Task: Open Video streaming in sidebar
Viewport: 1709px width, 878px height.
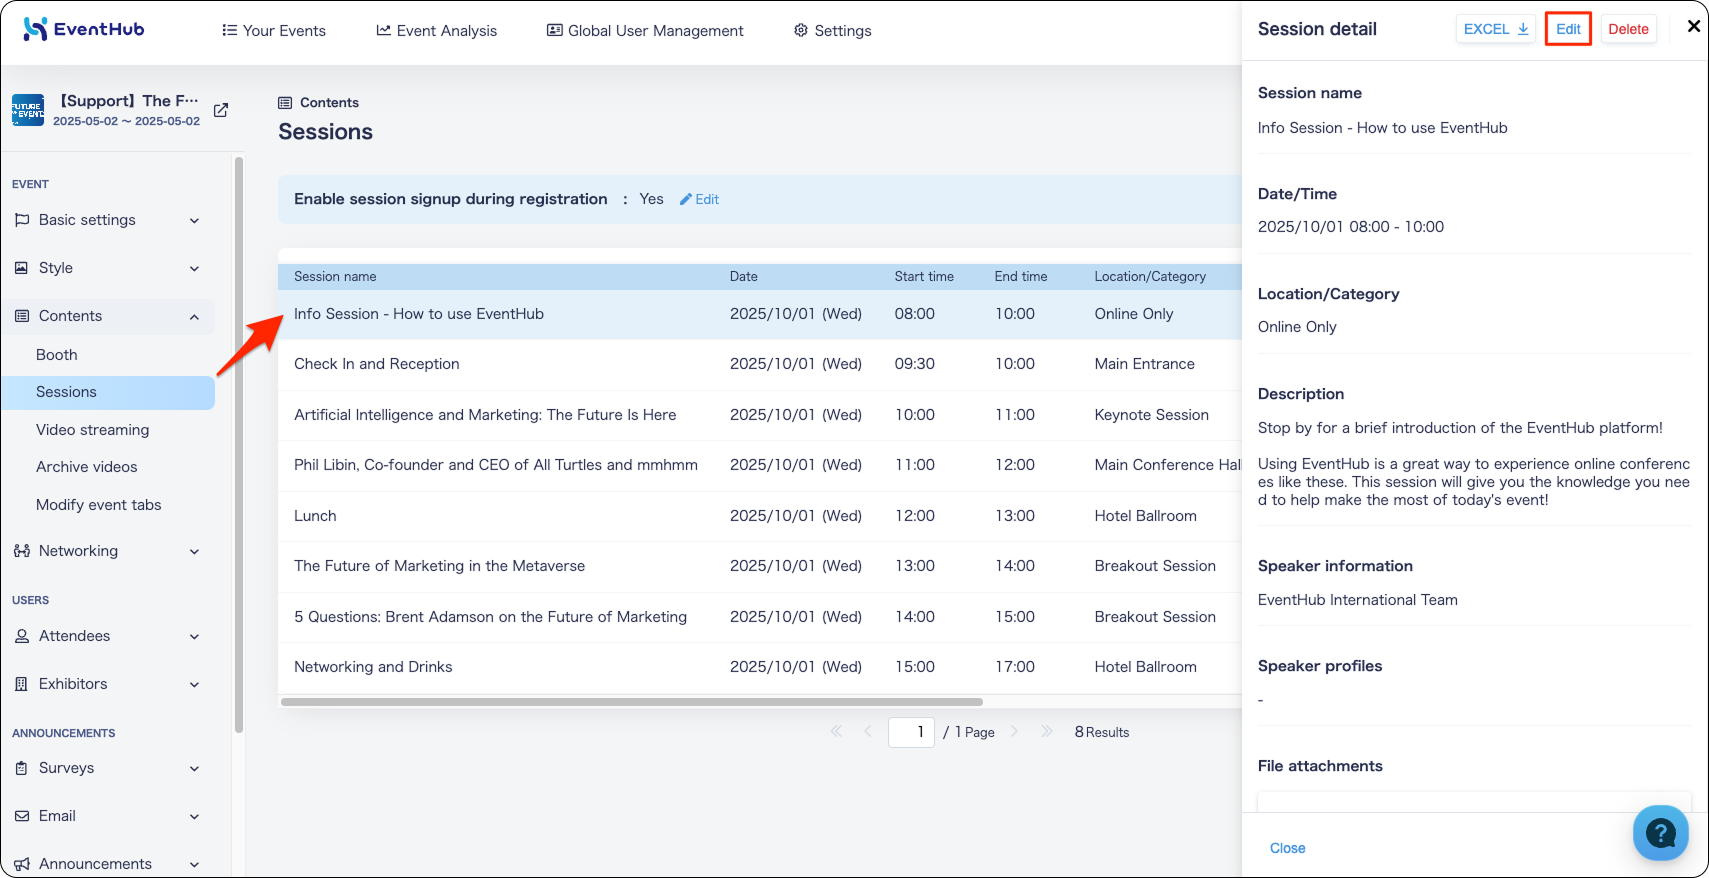Action: tap(92, 430)
